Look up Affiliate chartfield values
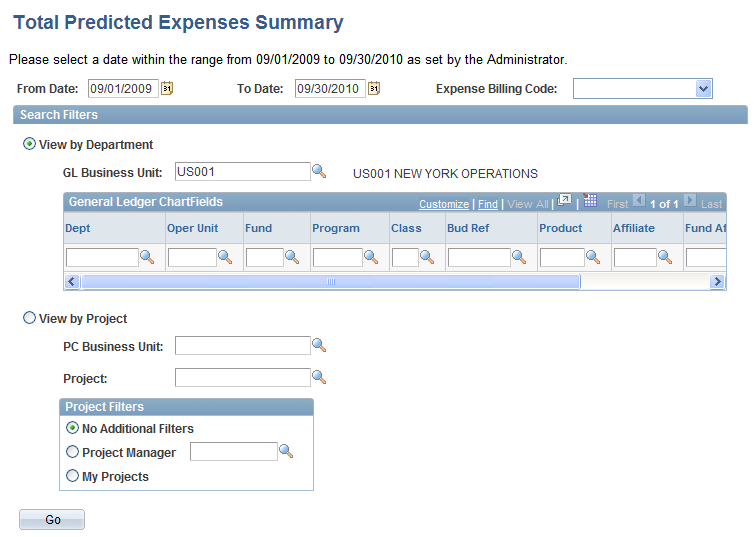756x537 pixels. 665,257
